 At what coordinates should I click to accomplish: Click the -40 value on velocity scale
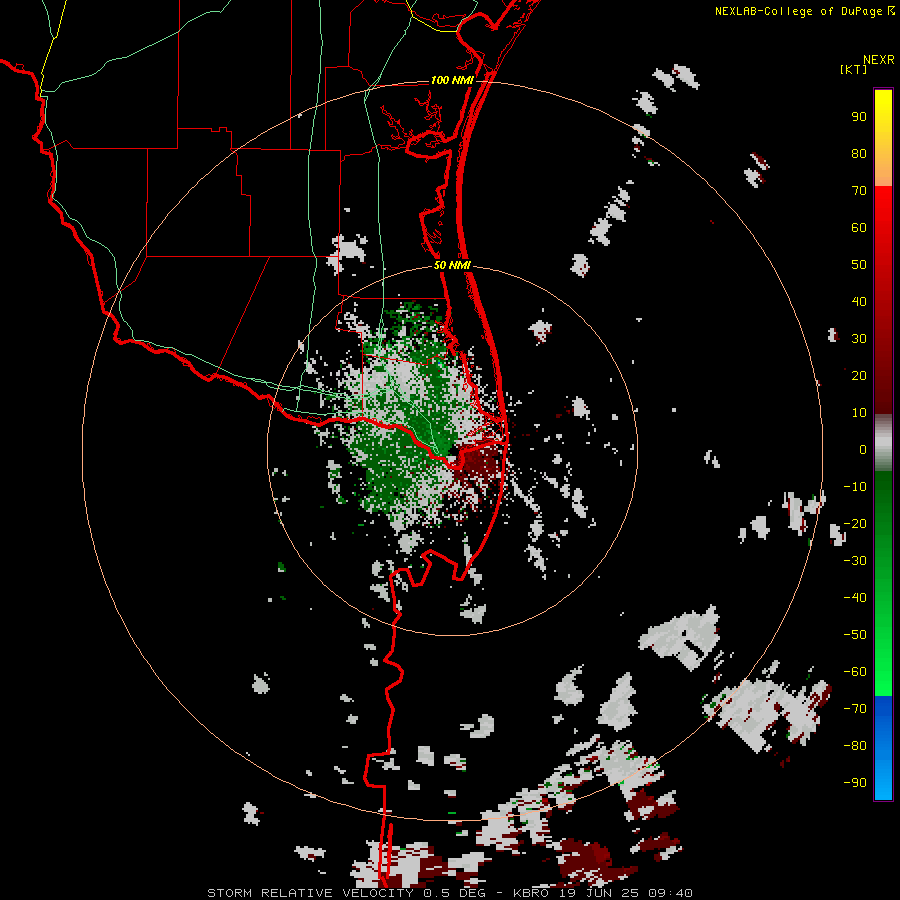point(855,598)
